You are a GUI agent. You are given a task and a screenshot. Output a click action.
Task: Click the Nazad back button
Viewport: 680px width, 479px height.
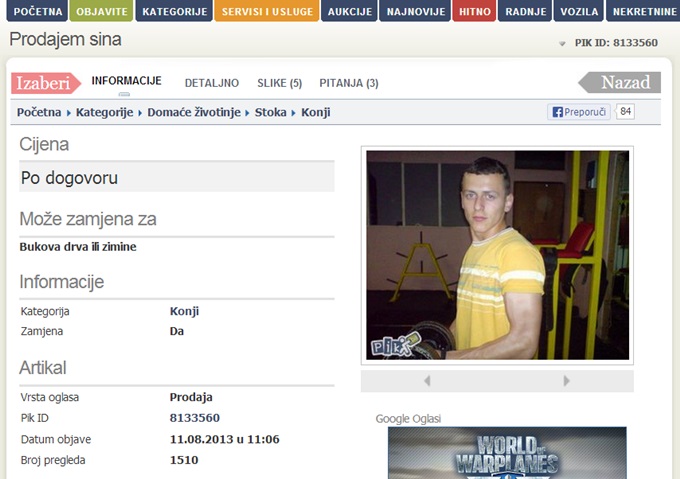tap(620, 82)
